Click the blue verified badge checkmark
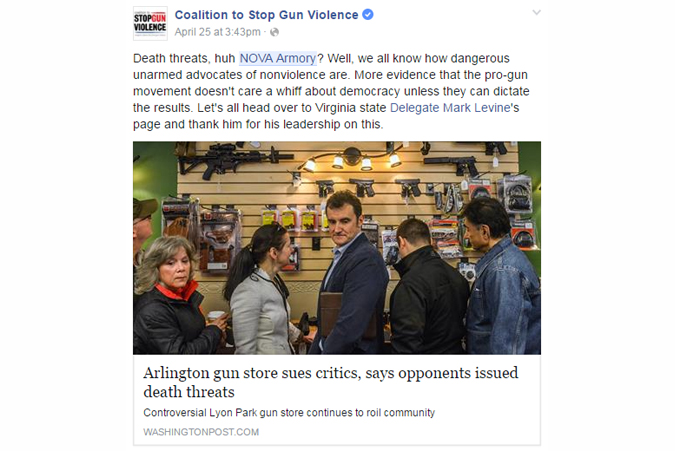Screen dimensions: 675x451 click(x=368, y=15)
